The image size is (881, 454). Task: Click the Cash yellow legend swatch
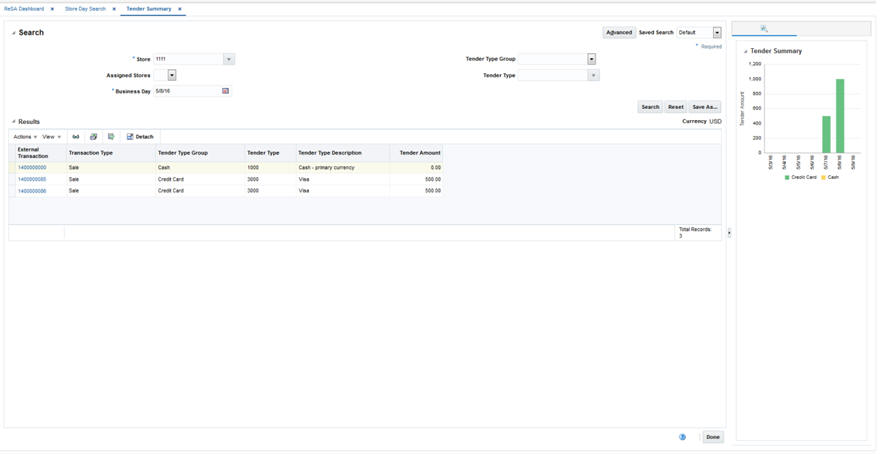click(824, 177)
